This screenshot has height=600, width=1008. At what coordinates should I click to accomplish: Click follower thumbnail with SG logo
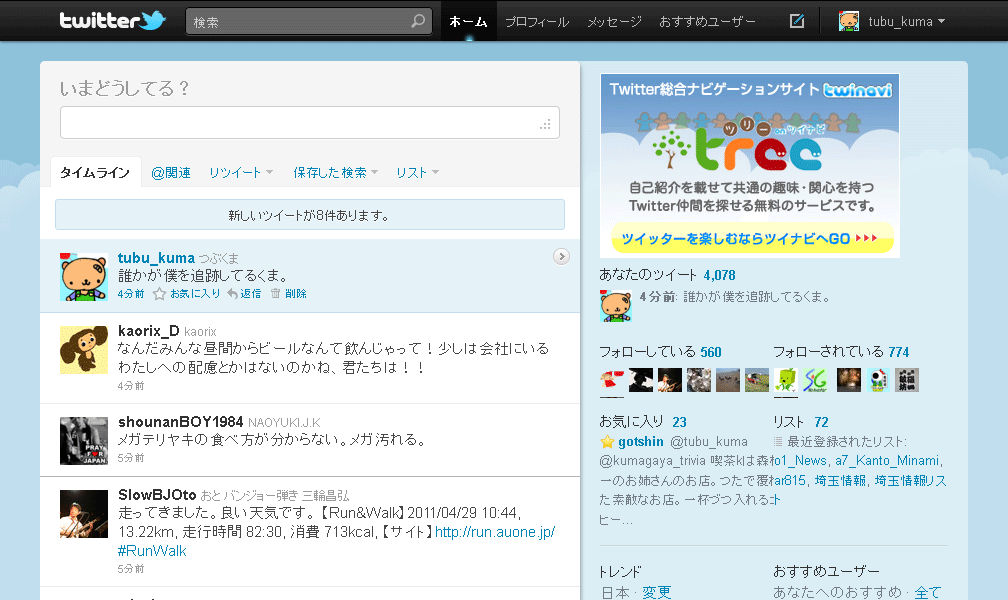click(x=814, y=380)
